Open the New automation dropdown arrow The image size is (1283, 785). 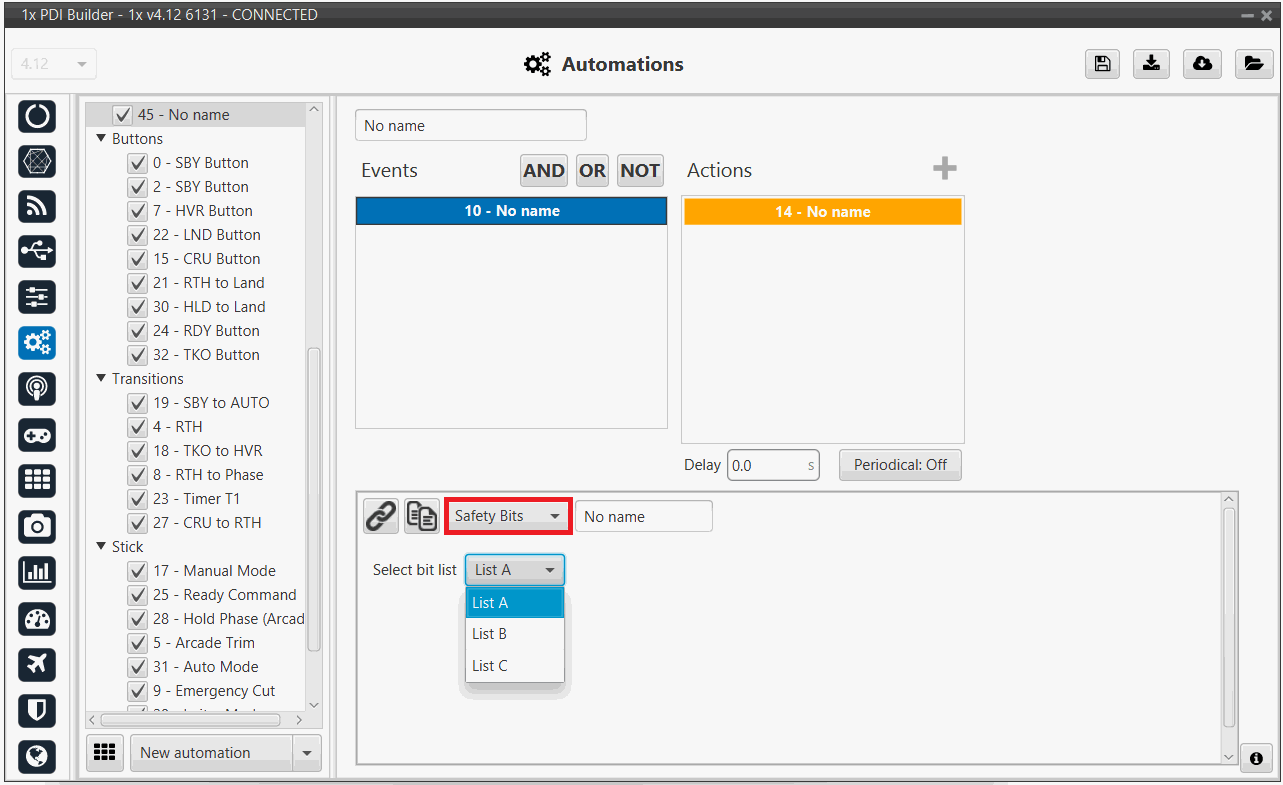tap(306, 753)
